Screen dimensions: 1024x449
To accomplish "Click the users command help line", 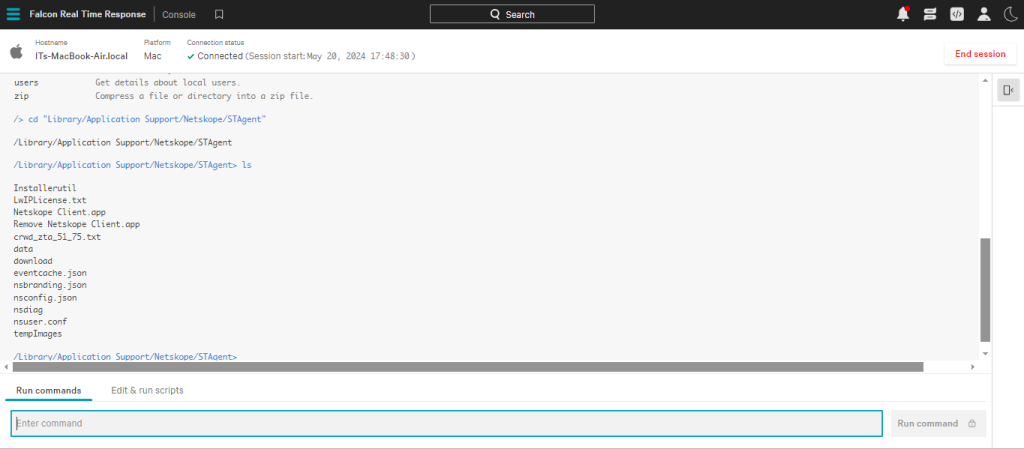I will [x=127, y=83].
